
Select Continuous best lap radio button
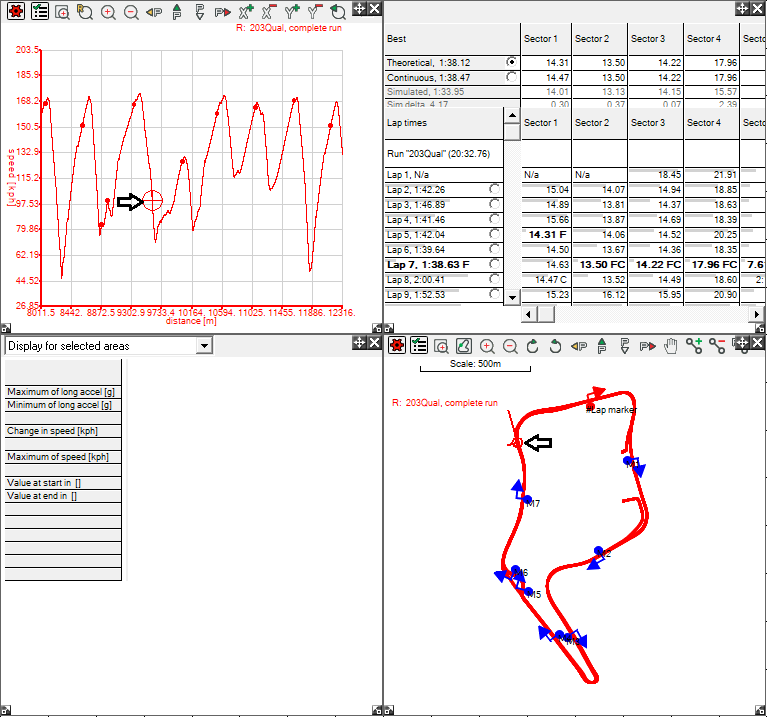tap(511, 77)
